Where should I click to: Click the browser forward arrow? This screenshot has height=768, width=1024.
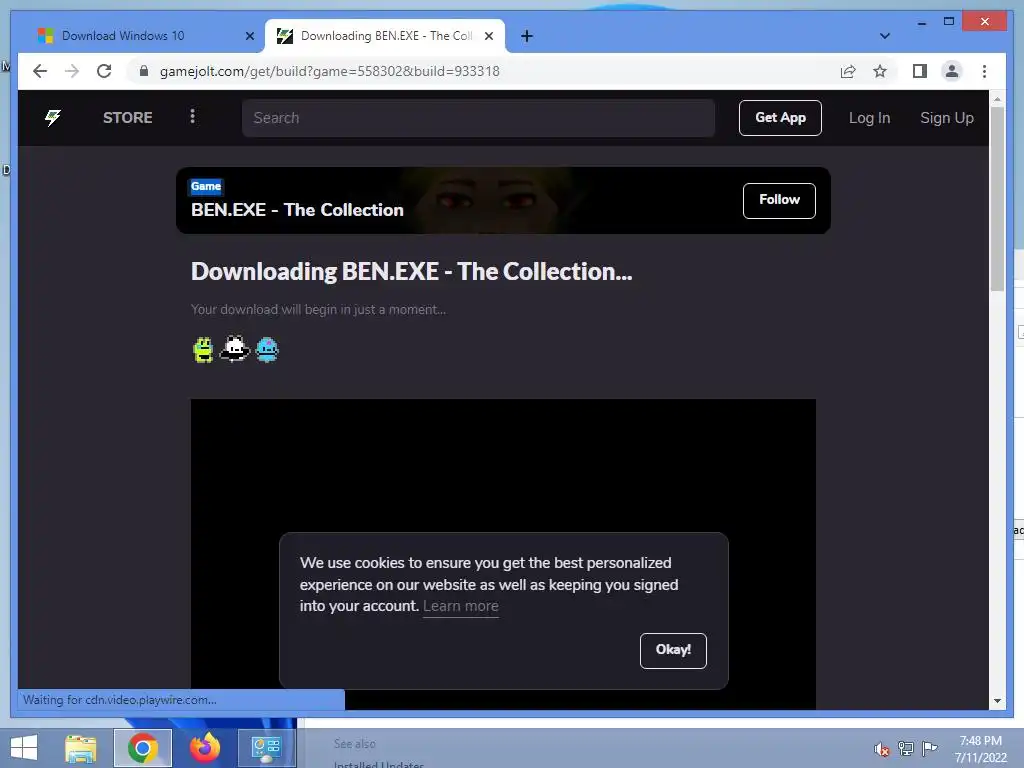tap(72, 71)
